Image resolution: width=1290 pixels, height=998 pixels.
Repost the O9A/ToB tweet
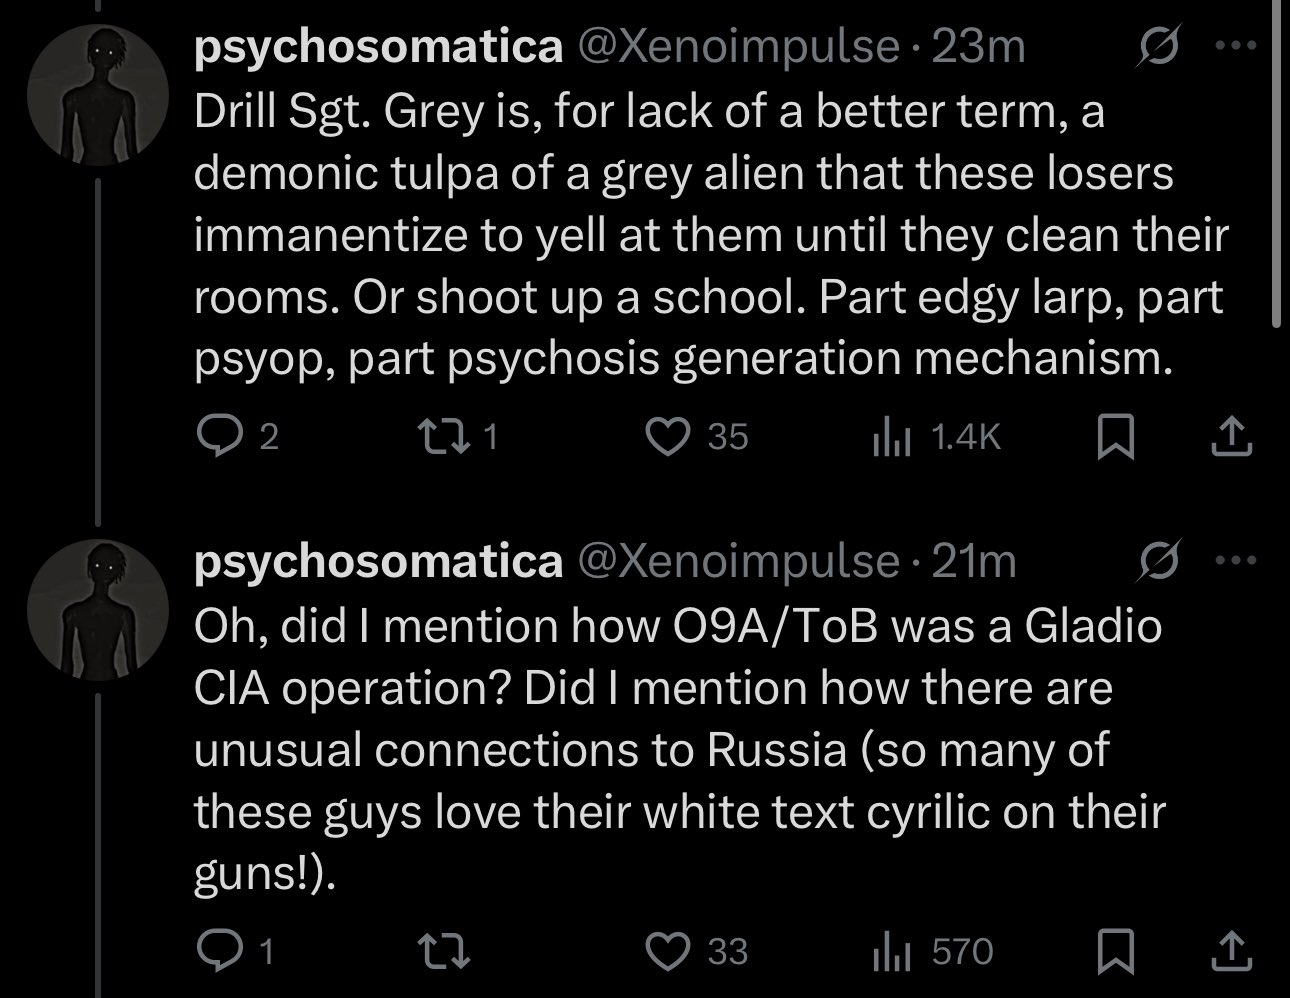[x=439, y=951]
